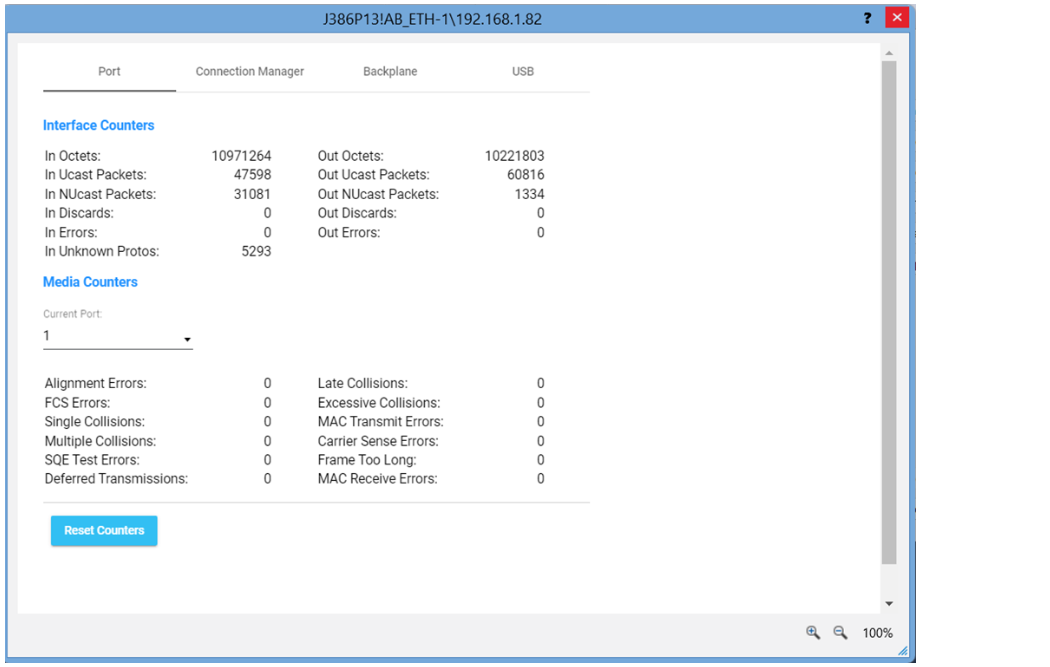Open the Current Port dropdown
The height and width of the screenshot is (667, 1050).
click(x=117, y=335)
